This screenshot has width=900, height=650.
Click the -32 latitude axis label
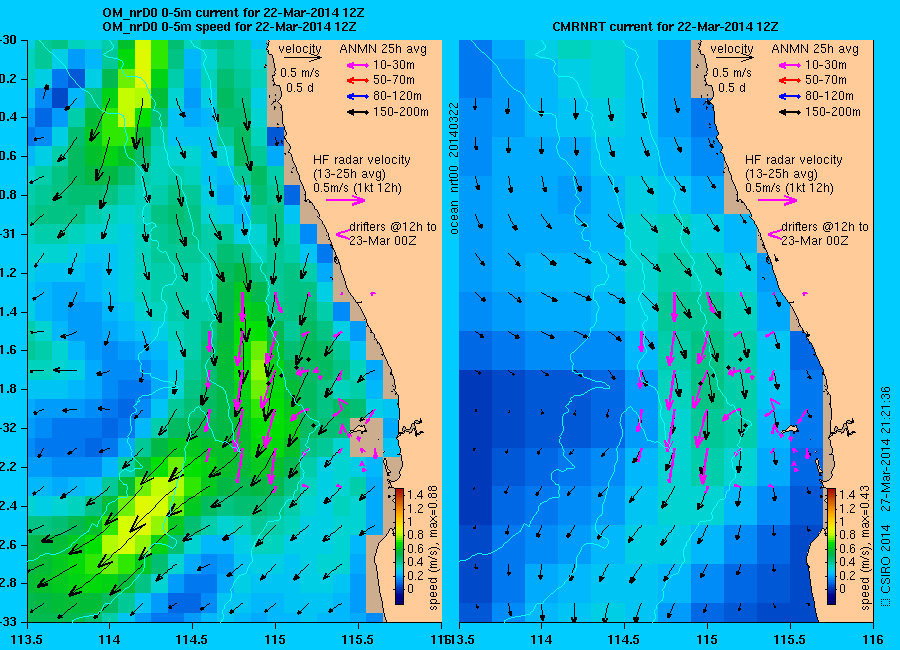click(8, 428)
